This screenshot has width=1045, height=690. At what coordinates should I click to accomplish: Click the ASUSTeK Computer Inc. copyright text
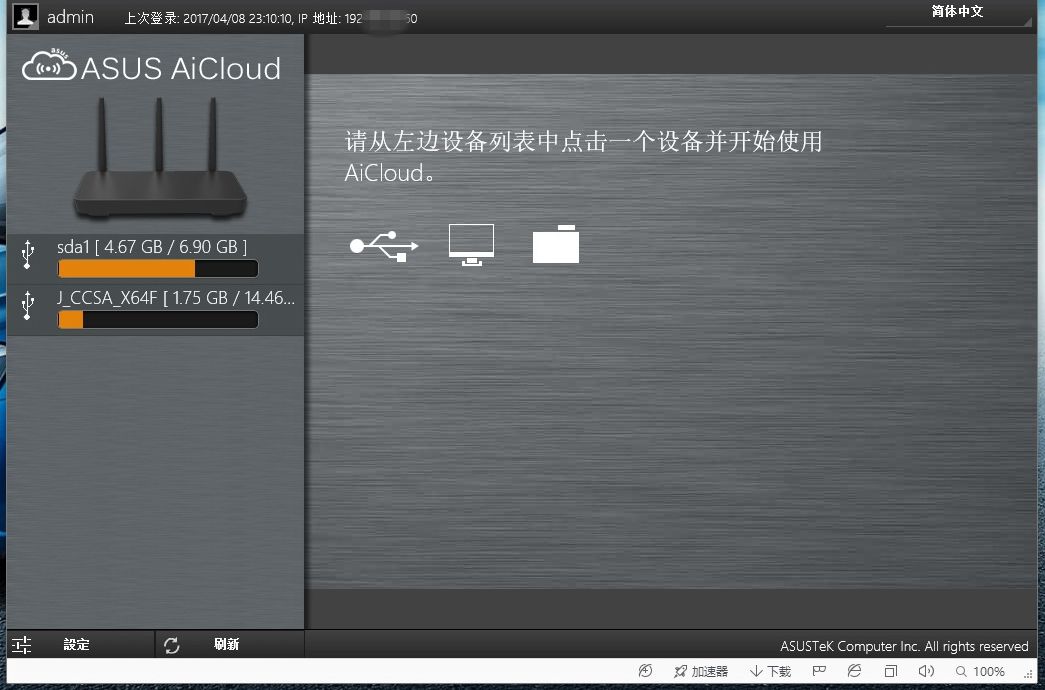[x=904, y=646]
